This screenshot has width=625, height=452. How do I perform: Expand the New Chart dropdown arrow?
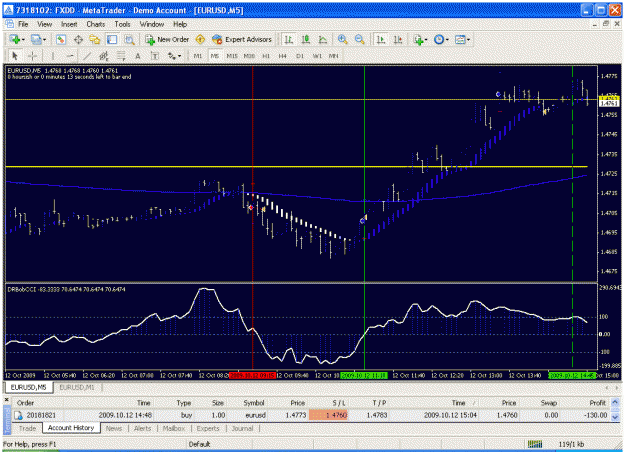(x=23, y=40)
